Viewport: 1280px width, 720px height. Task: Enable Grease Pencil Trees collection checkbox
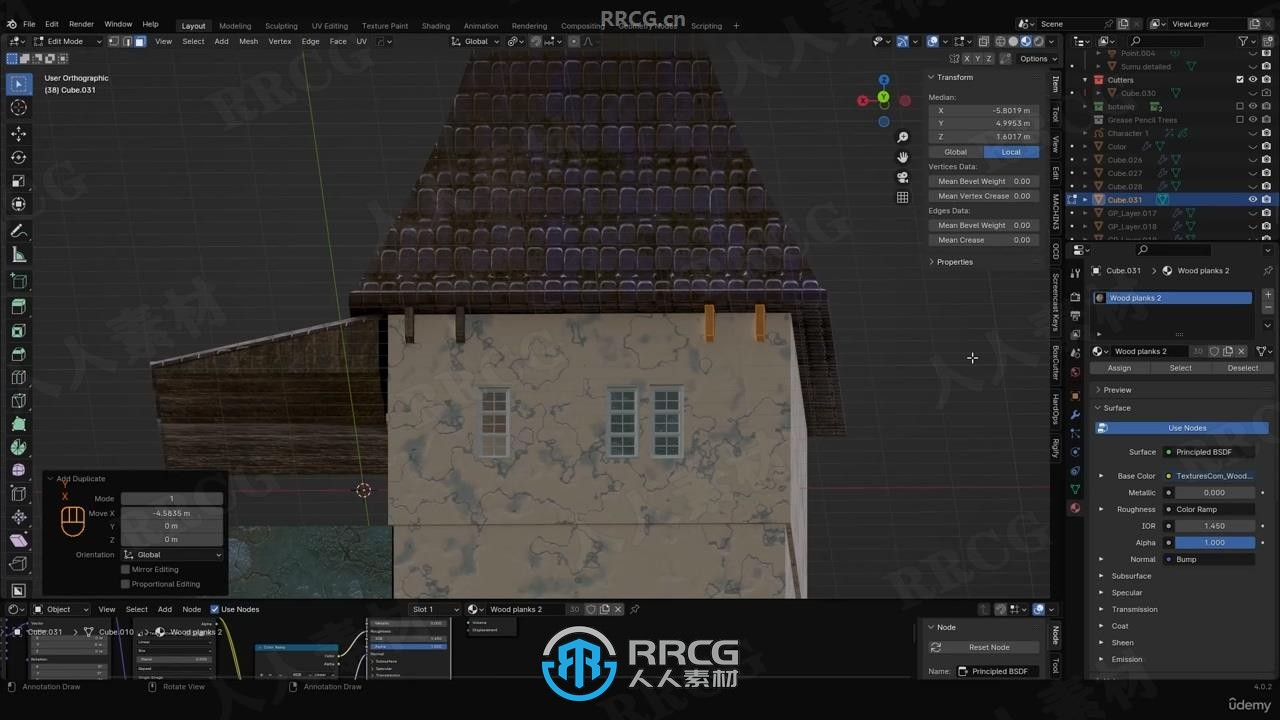pos(1240,120)
